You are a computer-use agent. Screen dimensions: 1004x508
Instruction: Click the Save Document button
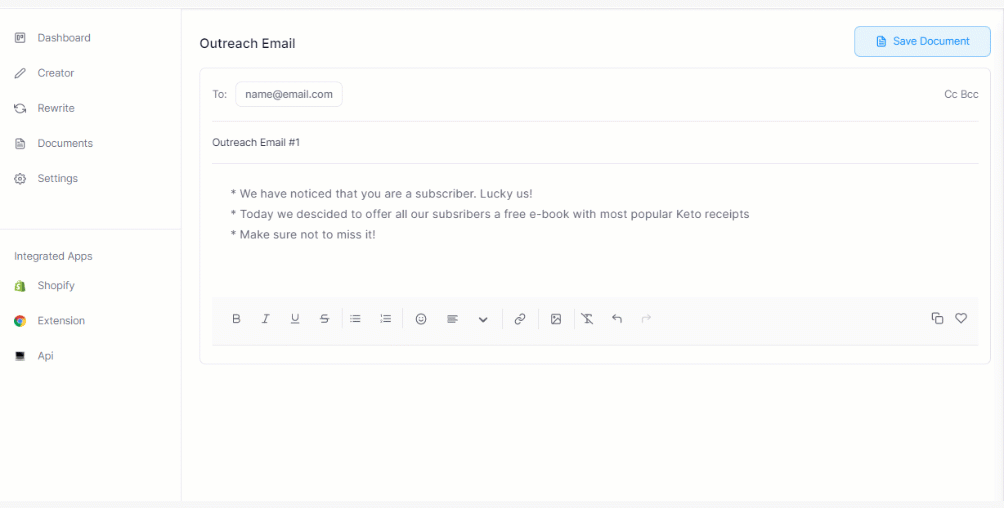(922, 42)
